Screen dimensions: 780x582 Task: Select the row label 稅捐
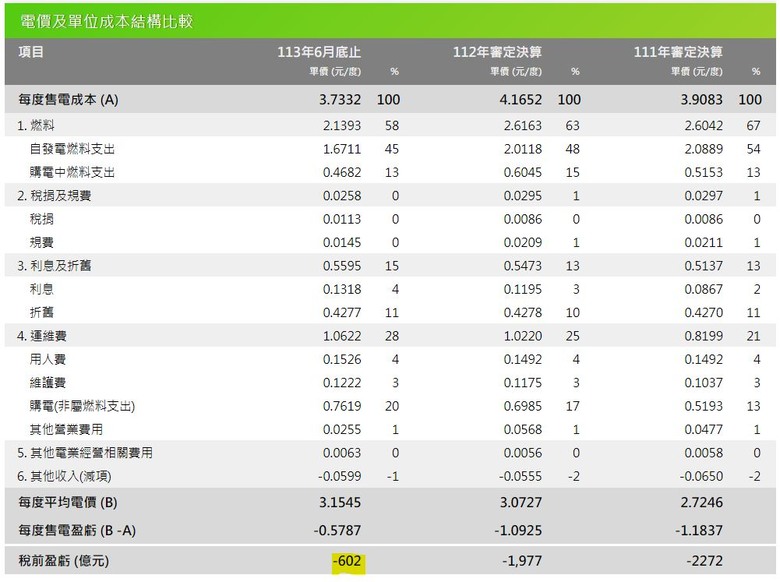(x=41, y=219)
